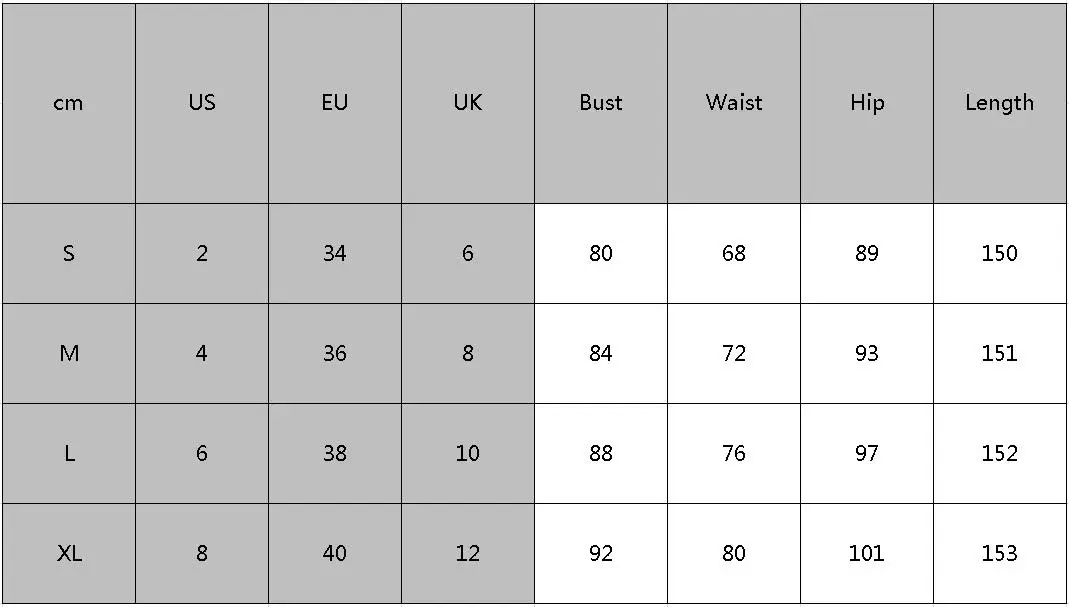Click the EU header cell

(x=335, y=103)
